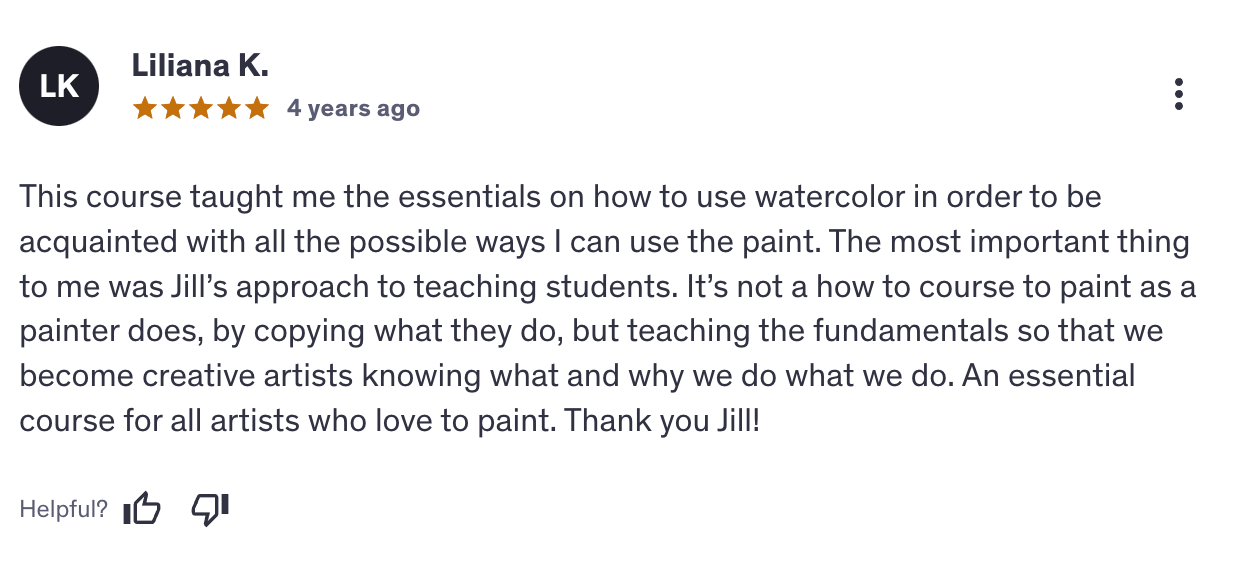This screenshot has width=1242, height=584.
Task: Click the "Helpful?" label
Action: (63, 510)
